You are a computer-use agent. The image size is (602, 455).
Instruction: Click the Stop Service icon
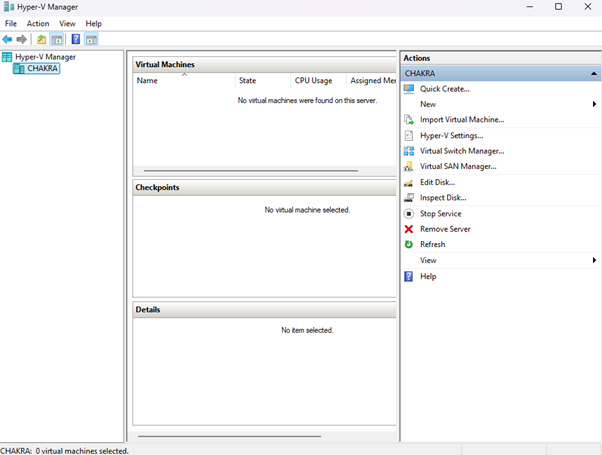[x=409, y=213]
